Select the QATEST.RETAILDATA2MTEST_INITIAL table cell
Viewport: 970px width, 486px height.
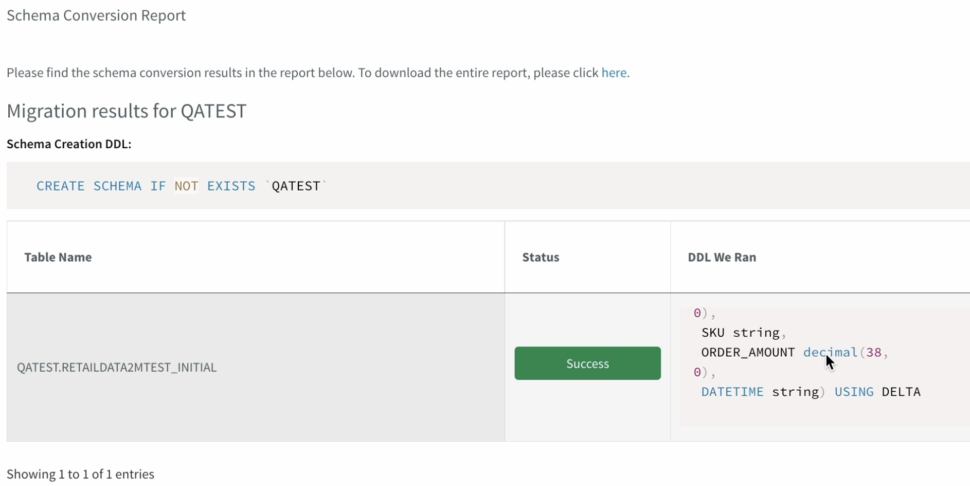[117, 367]
